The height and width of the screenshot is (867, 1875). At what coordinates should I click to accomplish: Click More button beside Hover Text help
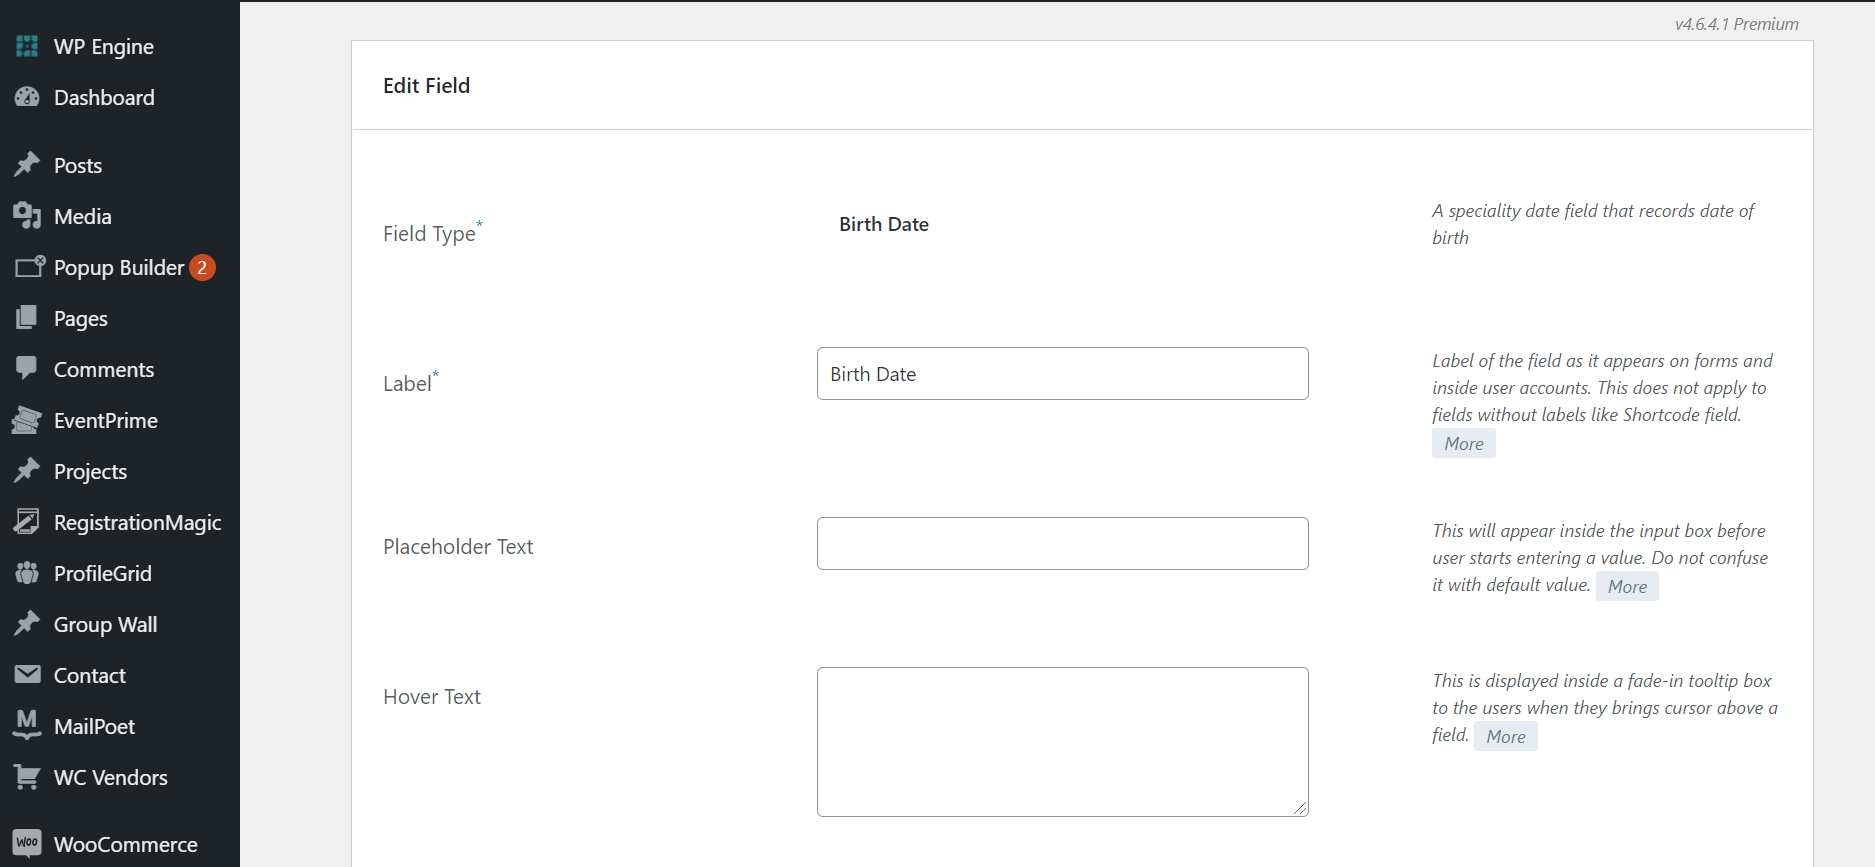[x=1505, y=737]
